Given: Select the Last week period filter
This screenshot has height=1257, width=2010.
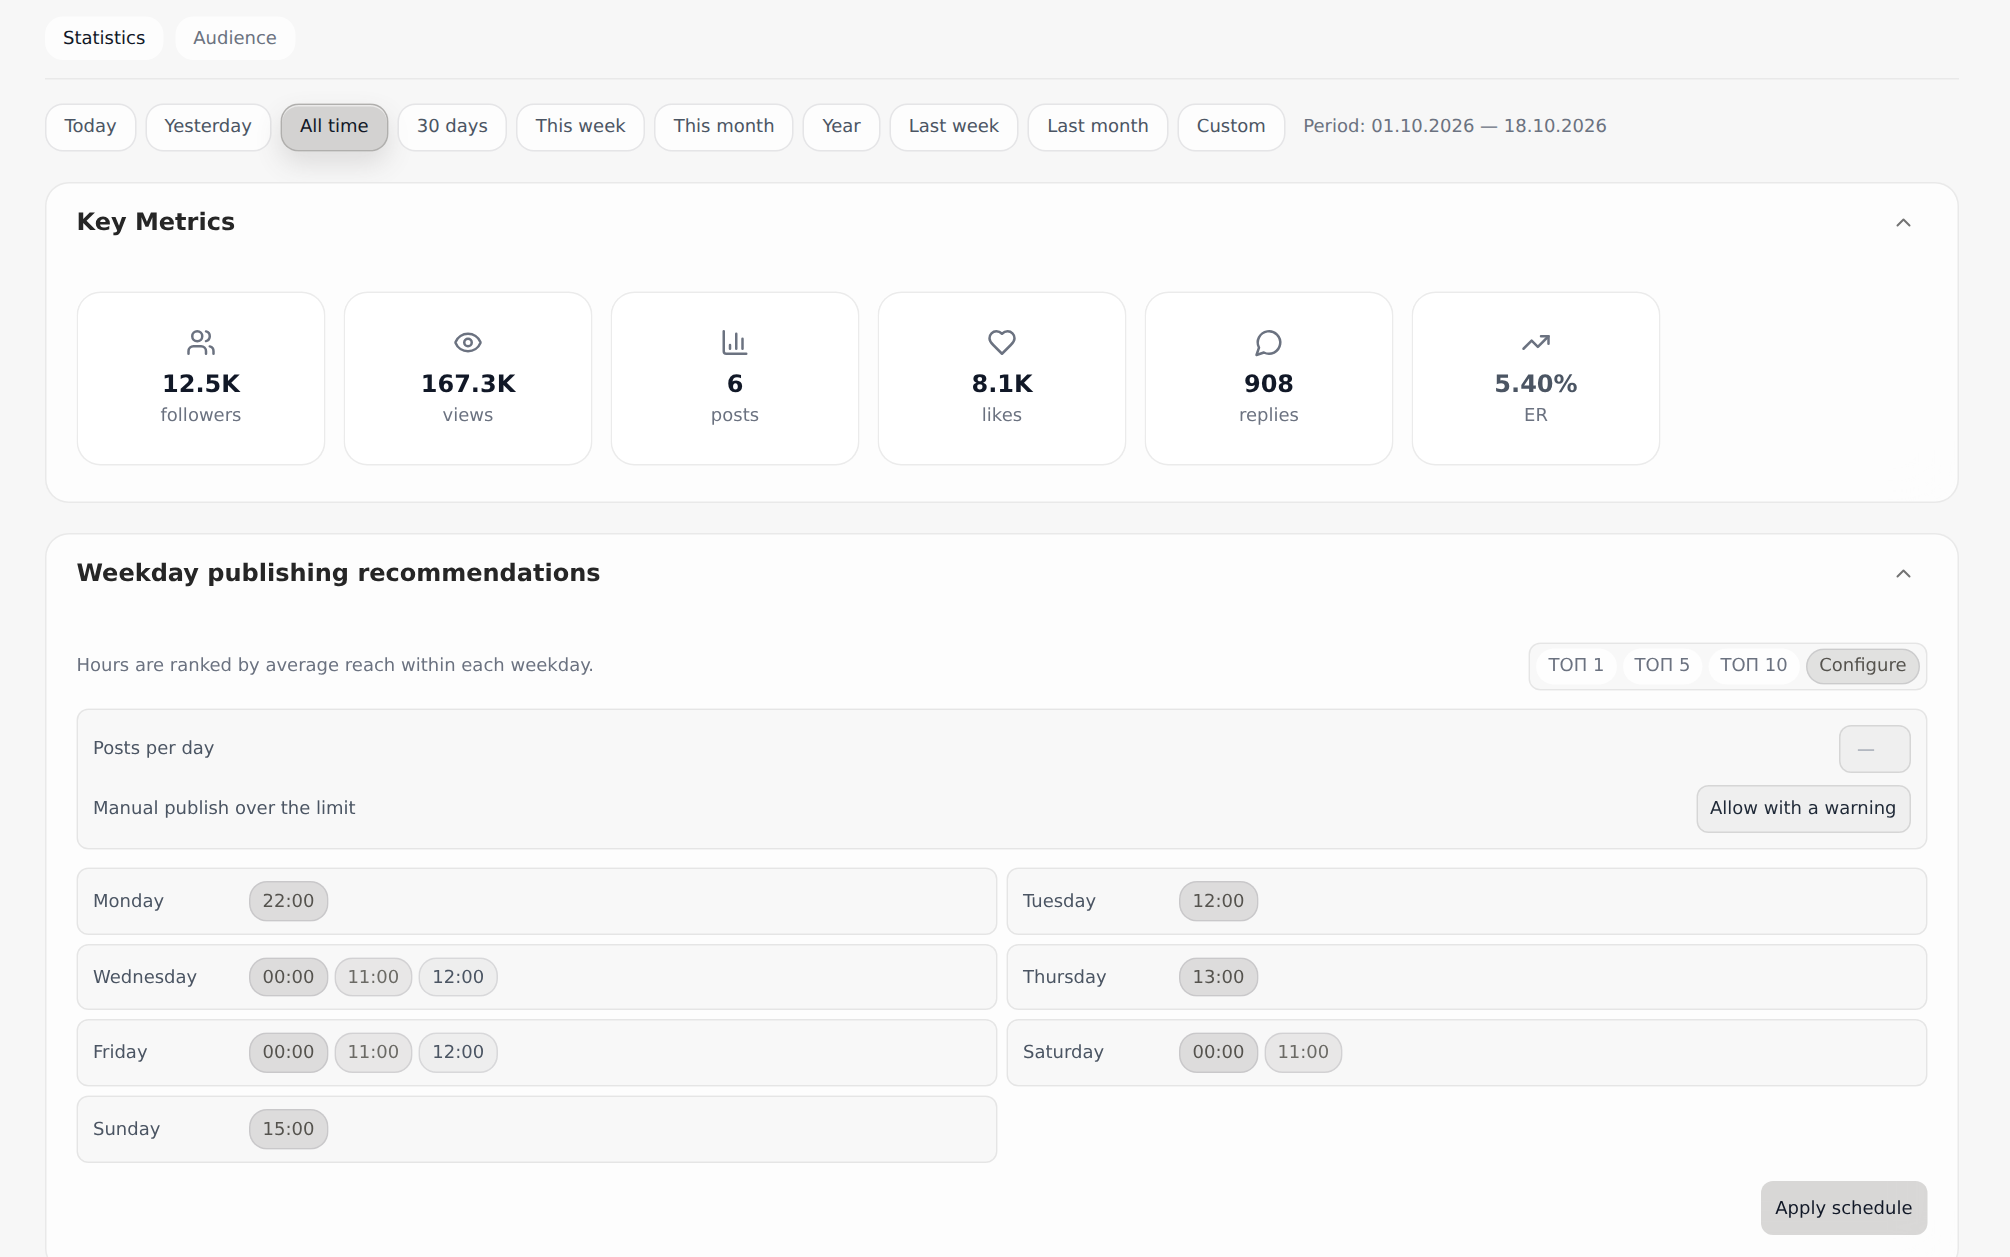Looking at the screenshot, I should click(x=954, y=127).
